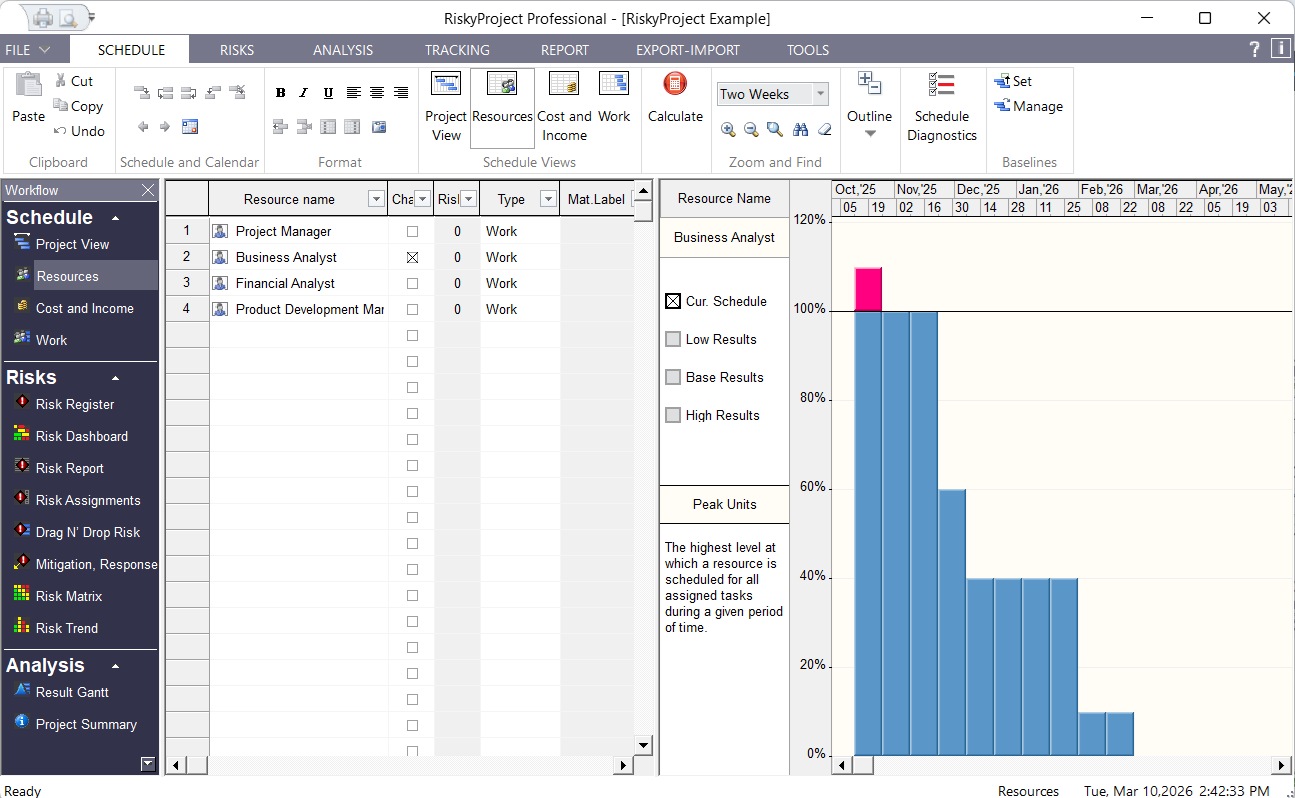
Task: Enable the Low Results checkbox
Action: click(673, 339)
